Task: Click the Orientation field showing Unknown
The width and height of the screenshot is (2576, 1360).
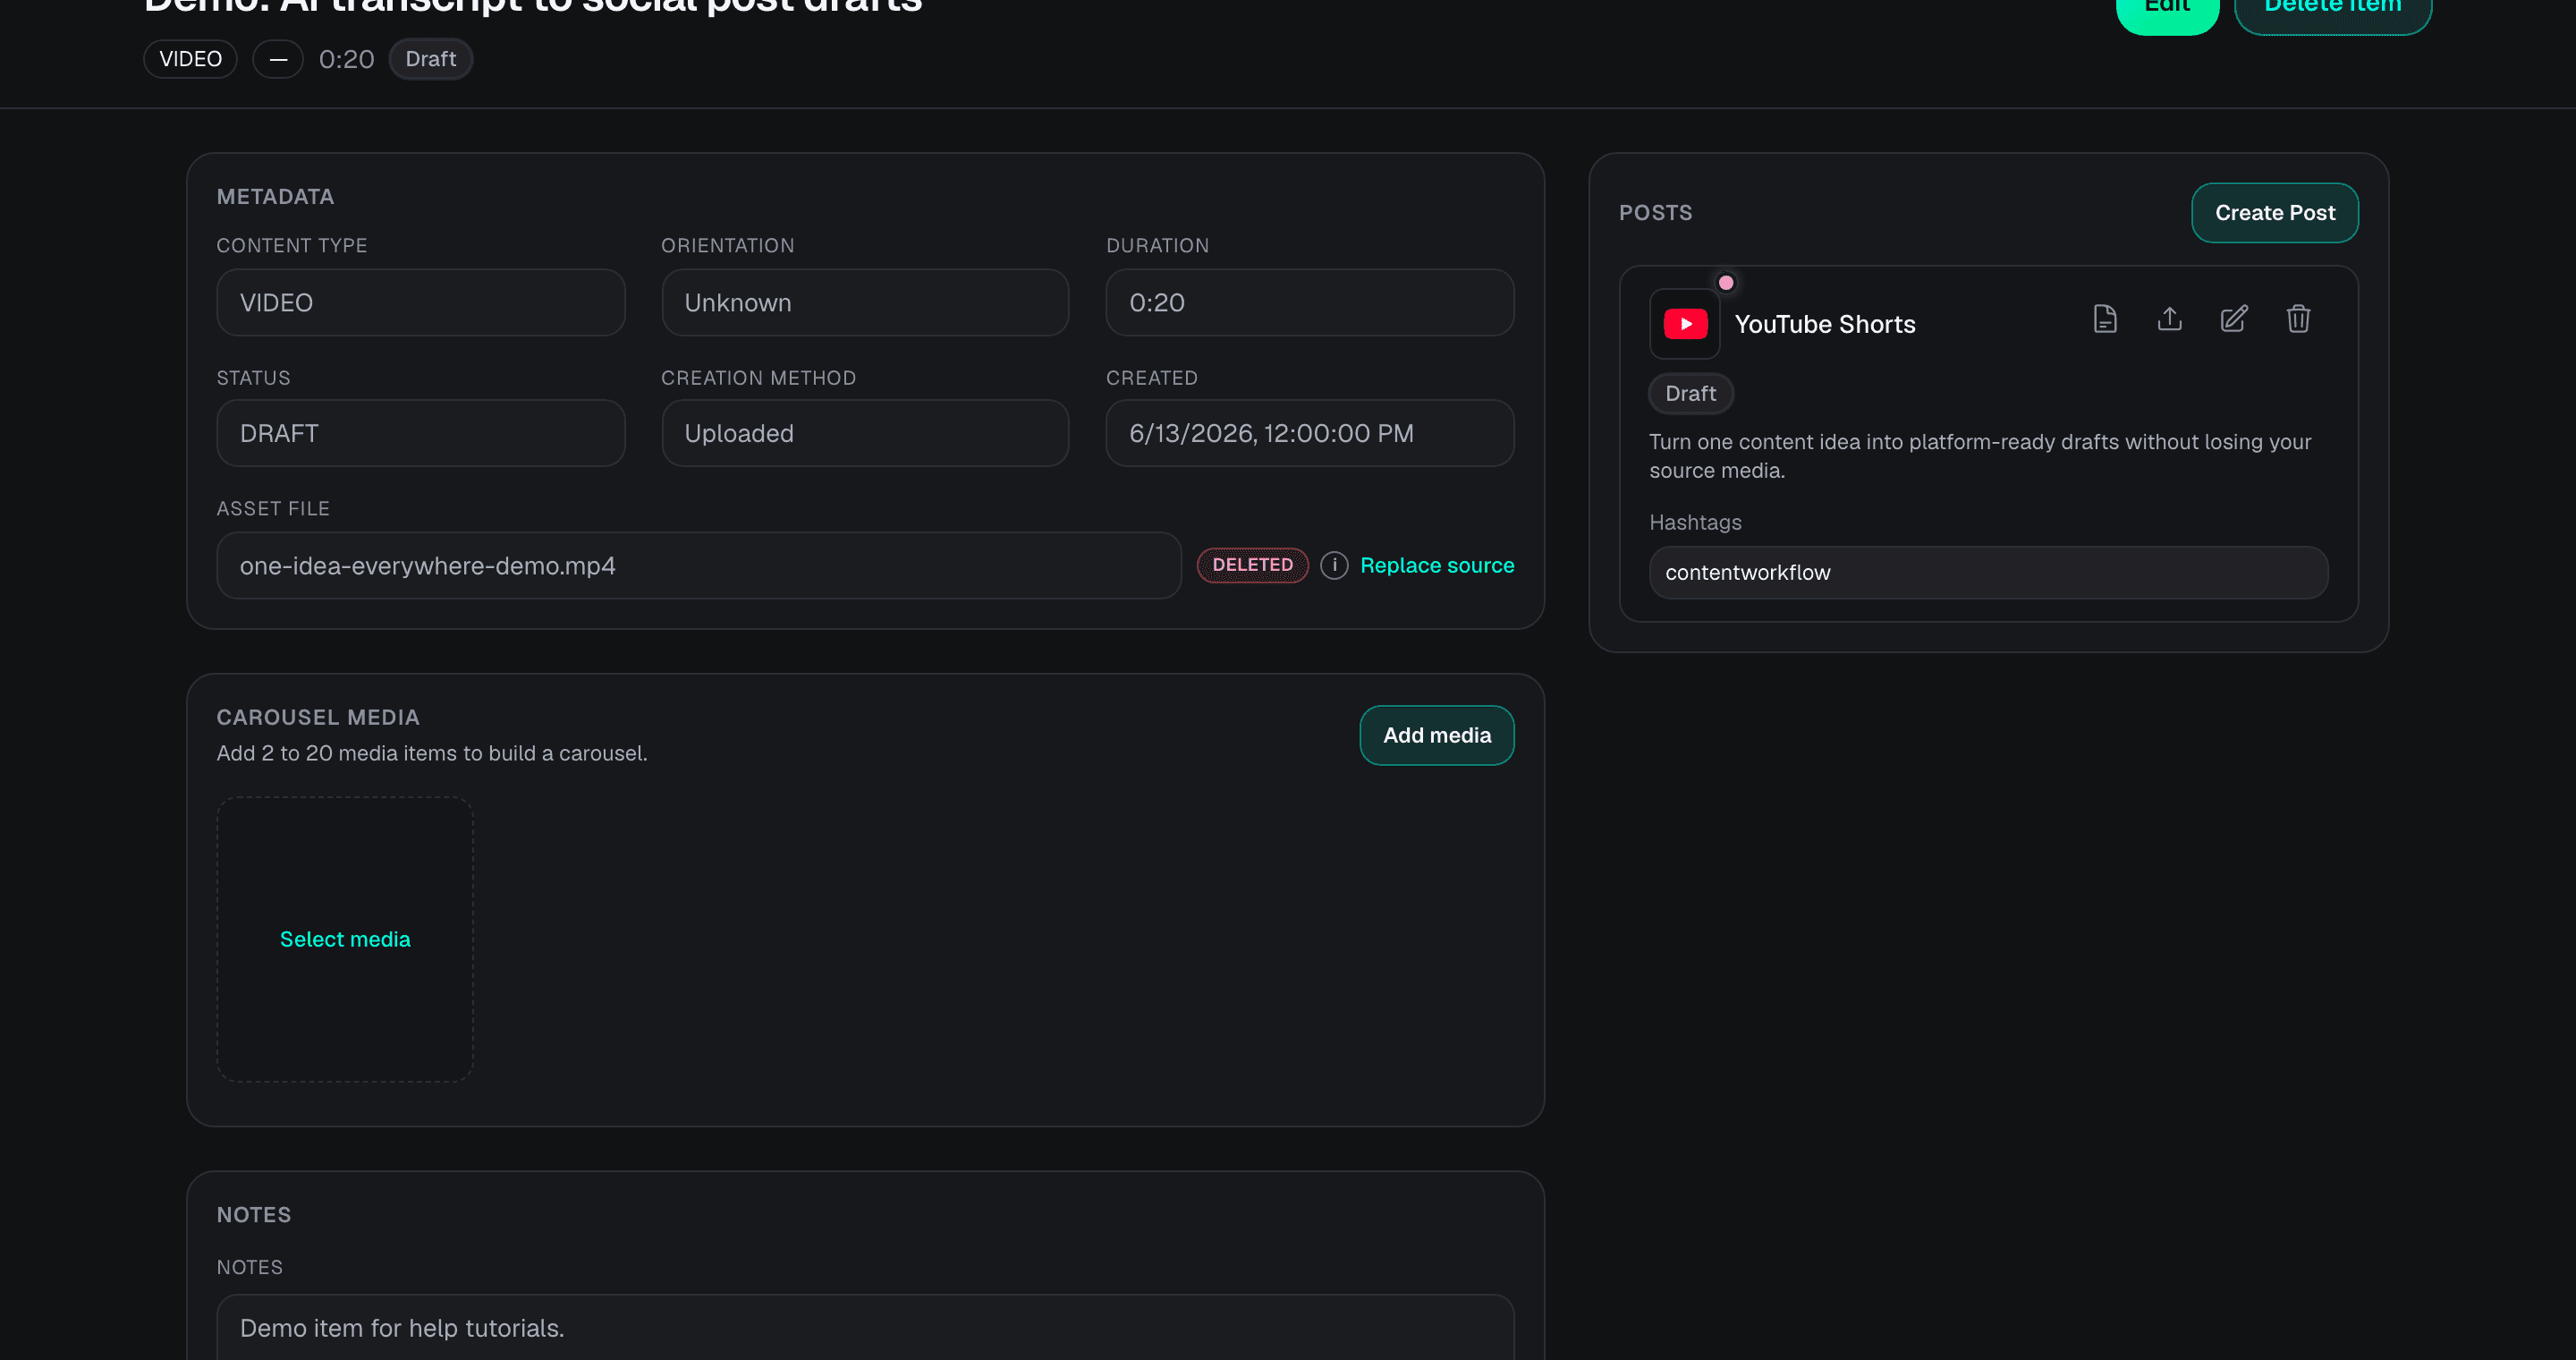Action: pos(865,302)
